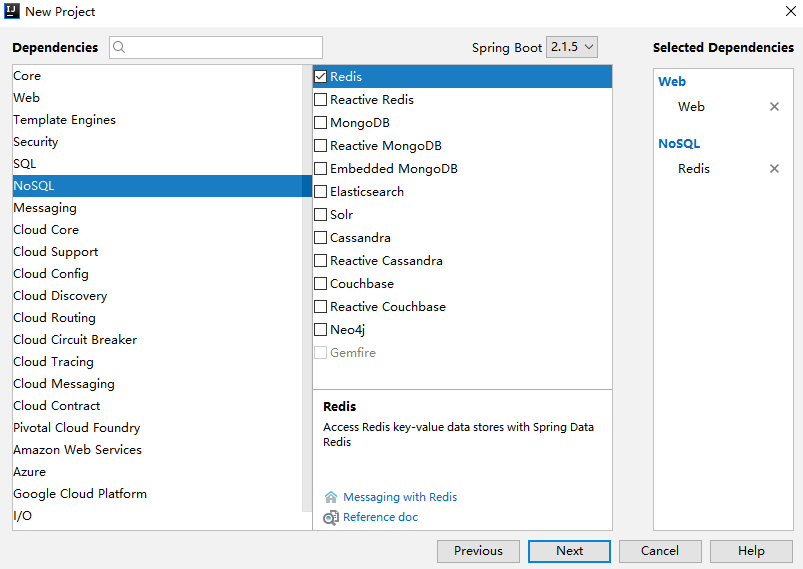The height and width of the screenshot is (569, 803).
Task: Open the Messaging with Redis guide link
Action: click(400, 497)
